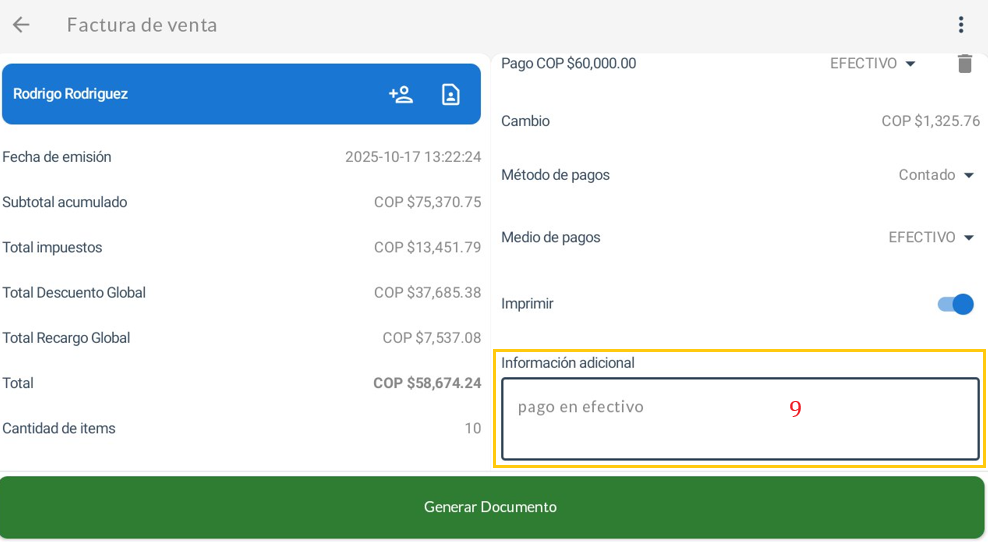Click the Cantidad de items row
The image size is (988, 542).
click(x=241, y=429)
